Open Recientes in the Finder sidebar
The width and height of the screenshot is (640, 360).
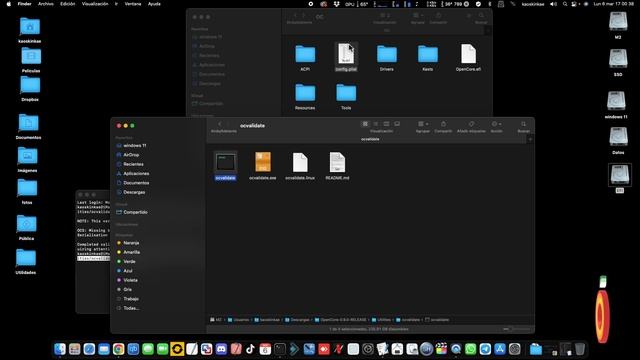pyautogui.click(x=133, y=164)
